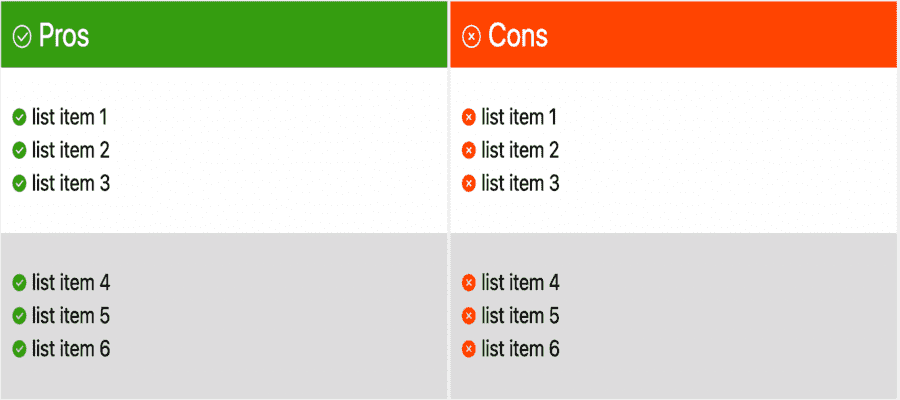Click Cons text 'list item 3'
Viewport: 900px width, 400px height.
(x=520, y=184)
